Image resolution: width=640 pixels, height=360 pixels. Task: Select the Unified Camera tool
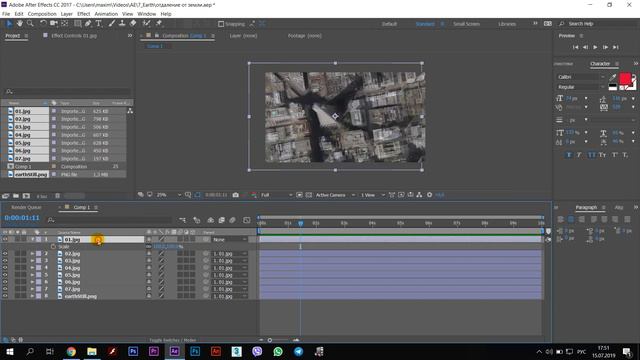pyautogui.click(x=53, y=24)
